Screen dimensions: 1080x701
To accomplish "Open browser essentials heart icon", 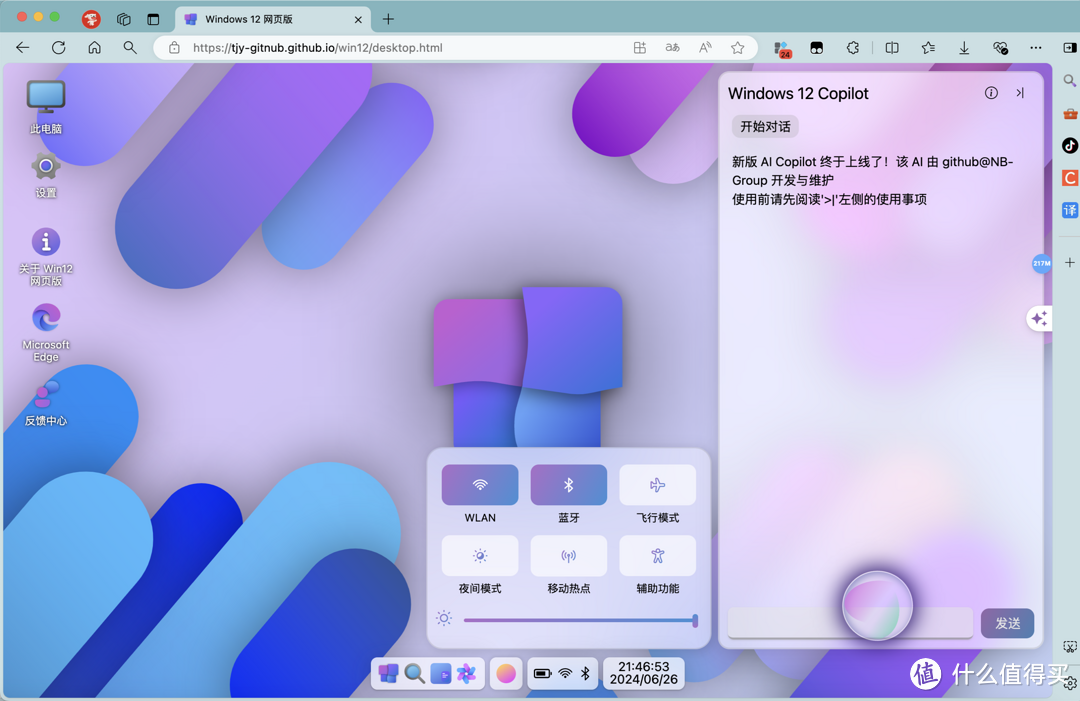I will click(x=1000, y=48).
